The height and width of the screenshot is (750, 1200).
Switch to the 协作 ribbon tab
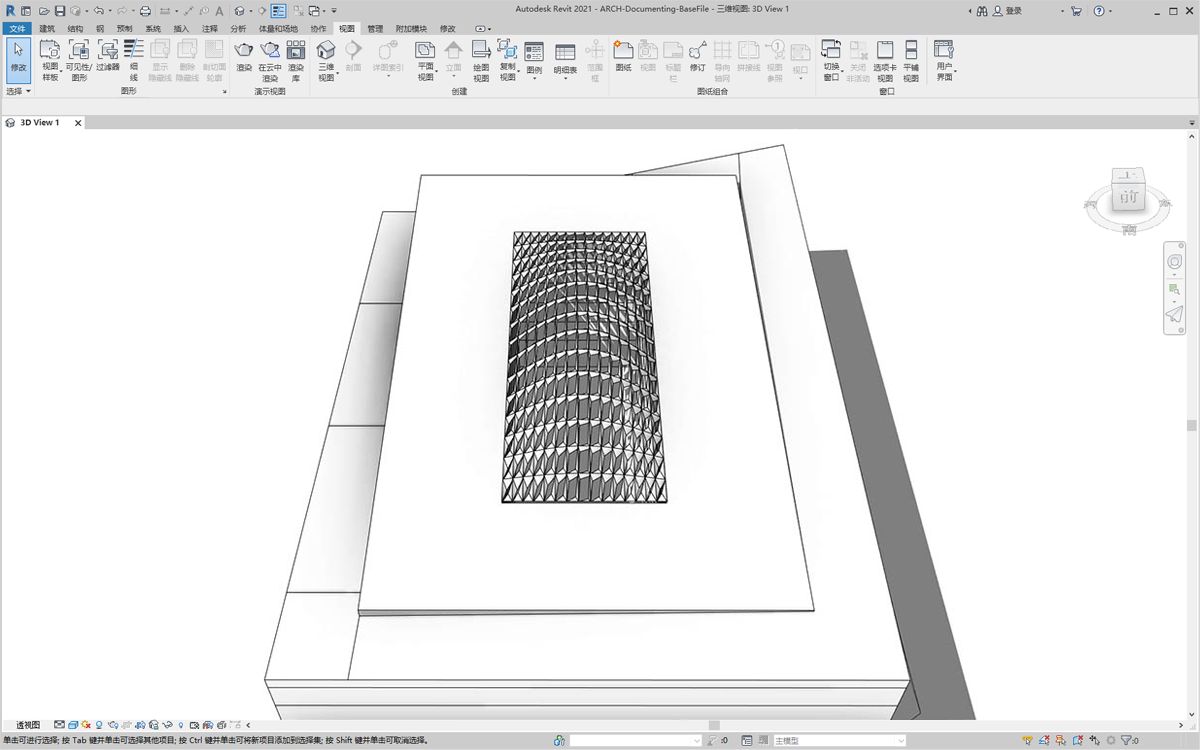click(318, 29)
